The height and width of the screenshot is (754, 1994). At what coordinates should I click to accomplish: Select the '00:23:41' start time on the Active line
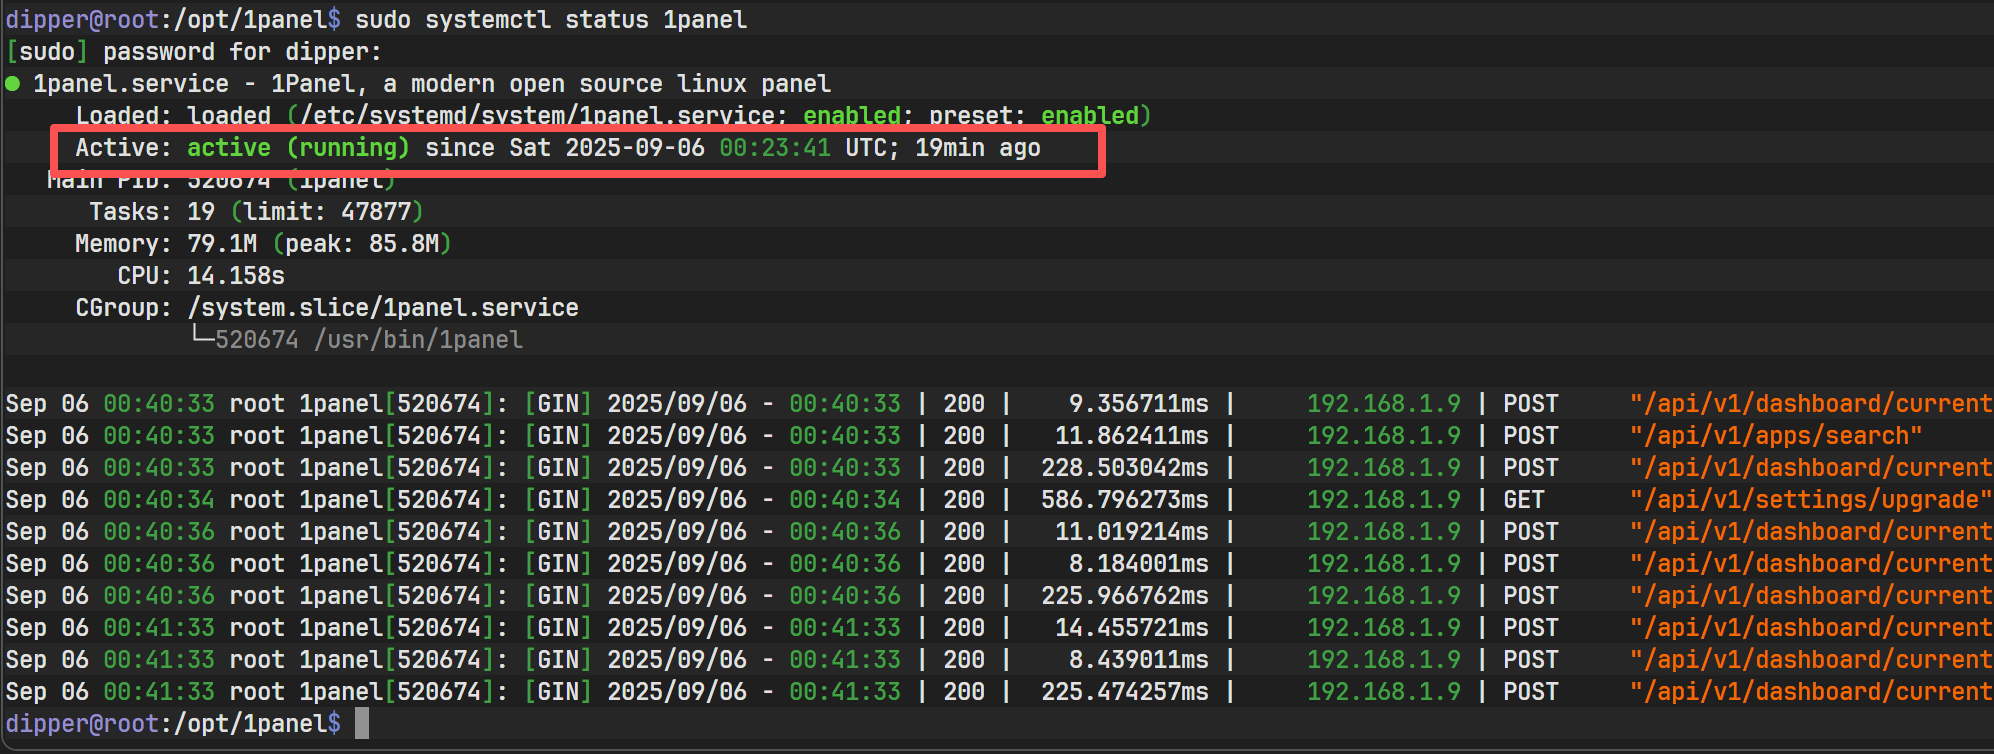[x=775, y=148]
